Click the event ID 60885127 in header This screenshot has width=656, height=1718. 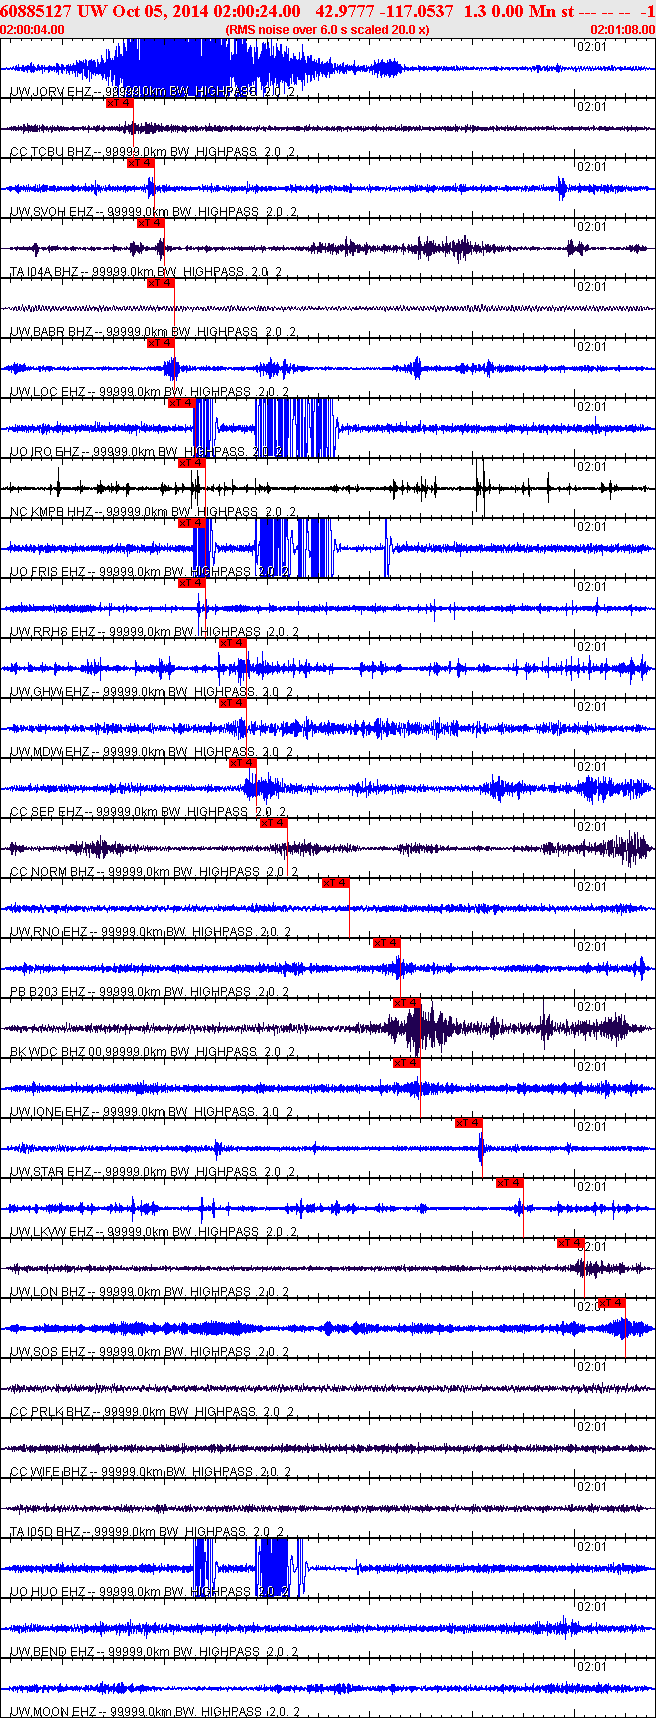coord(36,11)
